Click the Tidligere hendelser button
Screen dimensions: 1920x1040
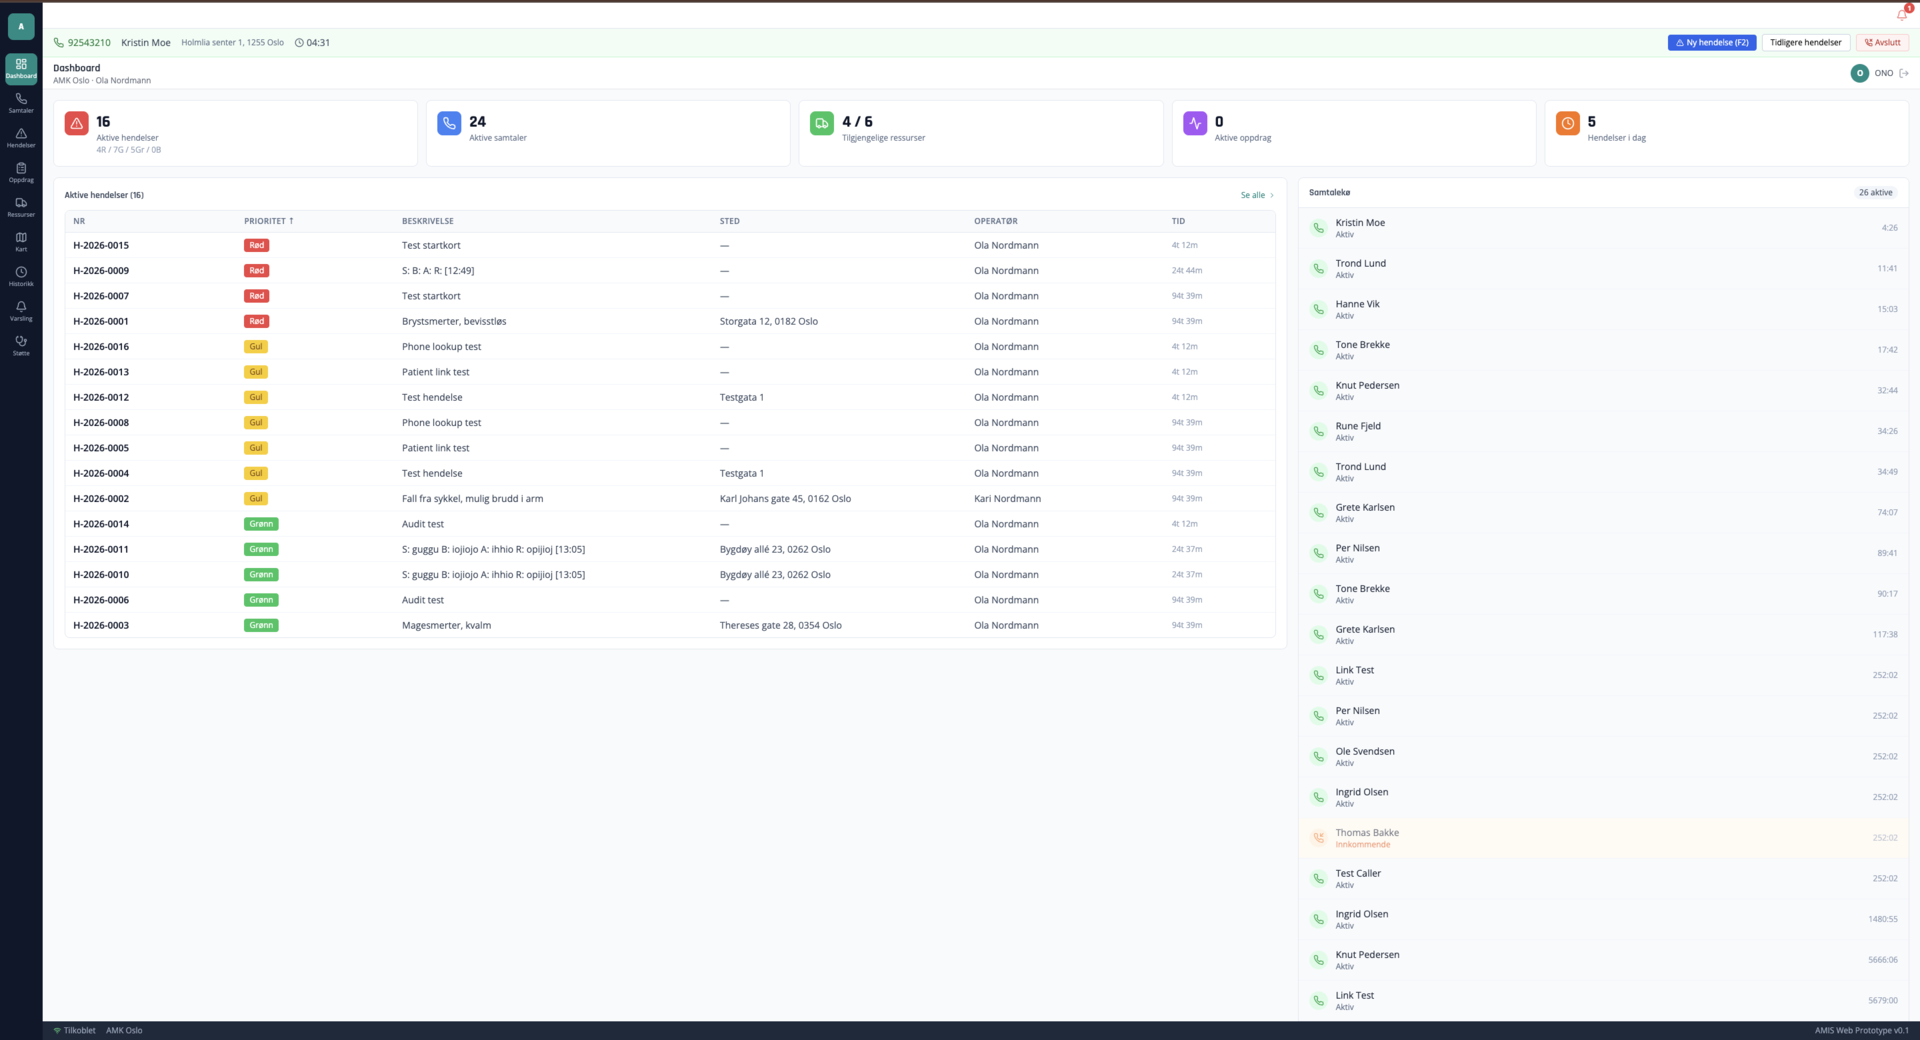pos(1805,42)
